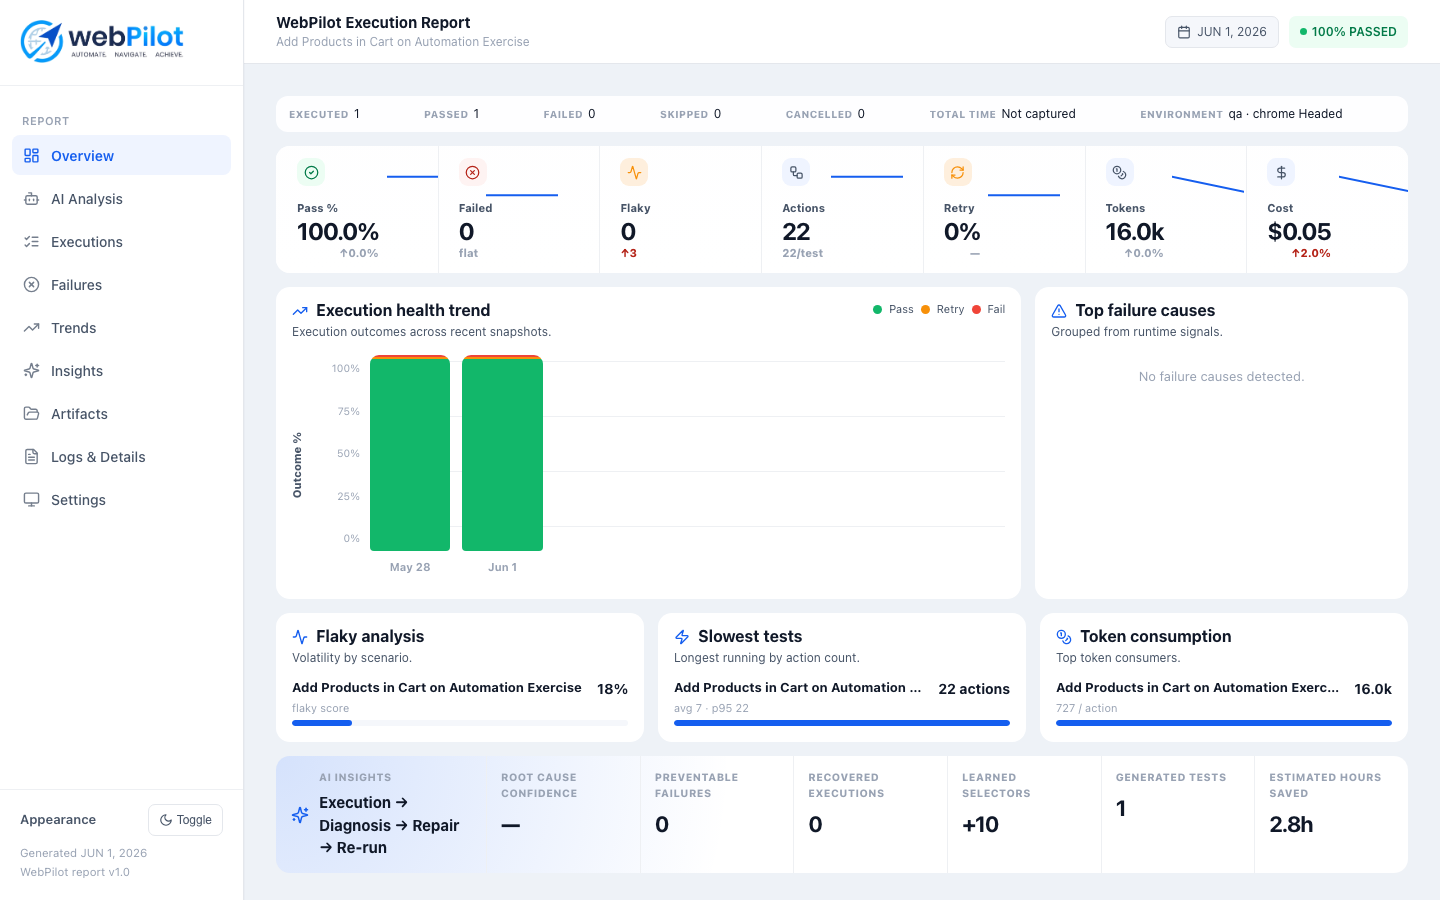Click the 16.0k token consumer value
This screenshot has height=900, width=1440.
(x=1373, y=689)
